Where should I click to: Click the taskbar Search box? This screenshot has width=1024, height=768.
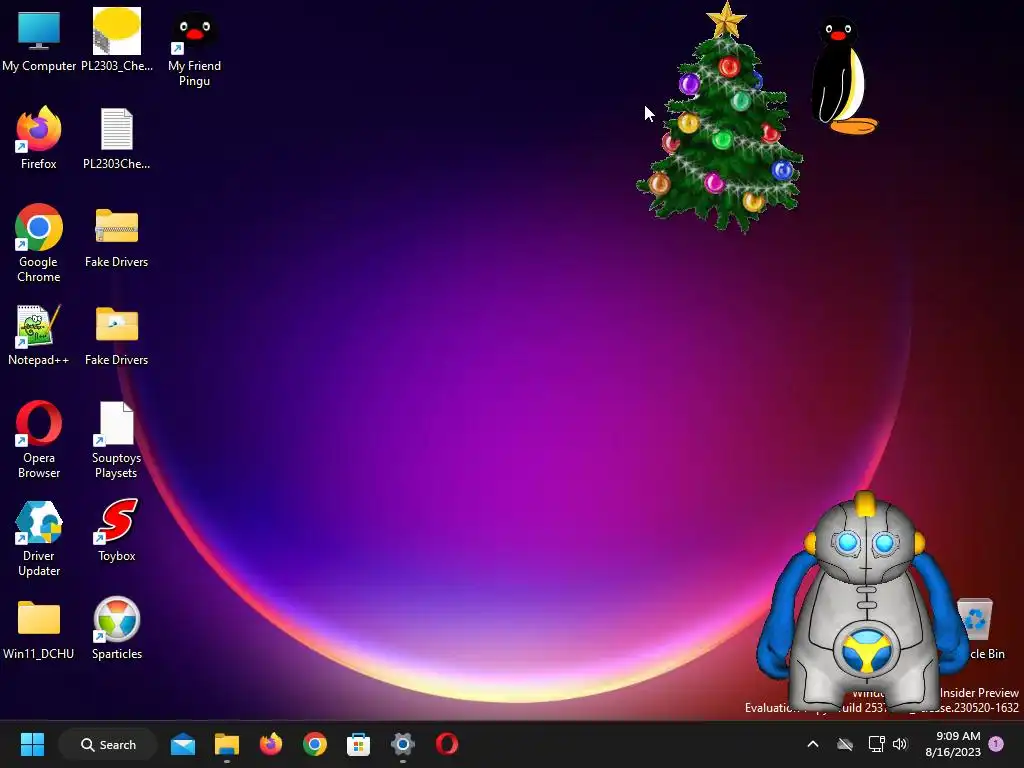pos(108,744)
